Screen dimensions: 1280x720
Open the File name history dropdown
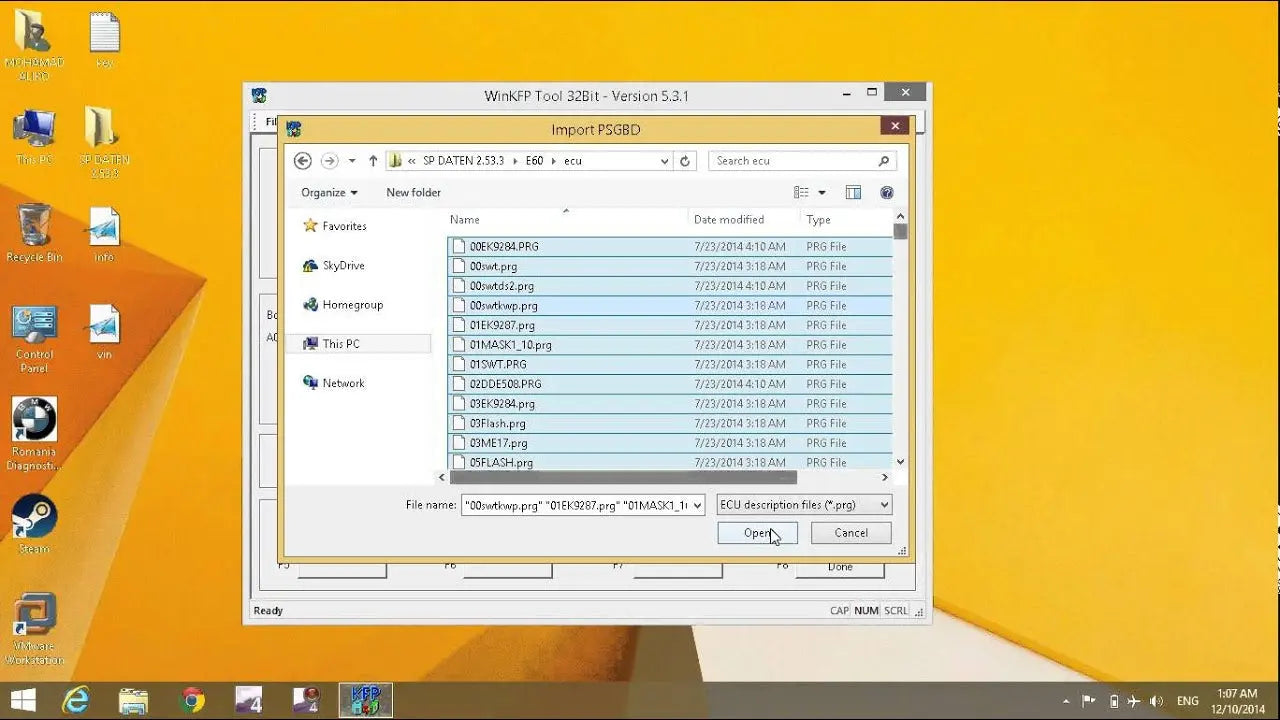point(698,505)
